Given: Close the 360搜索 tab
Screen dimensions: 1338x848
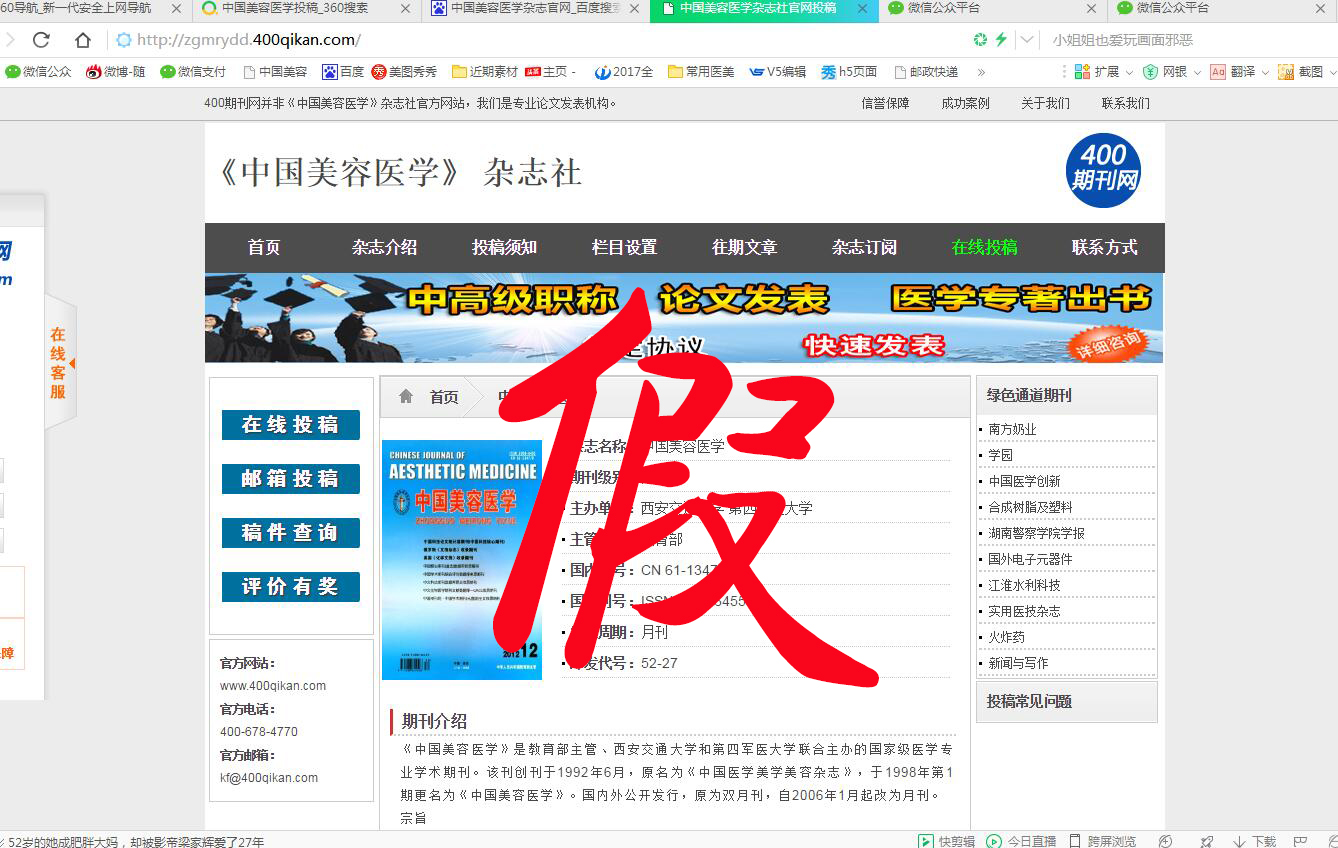Looking at the screenshot, I should pos(405,8).
